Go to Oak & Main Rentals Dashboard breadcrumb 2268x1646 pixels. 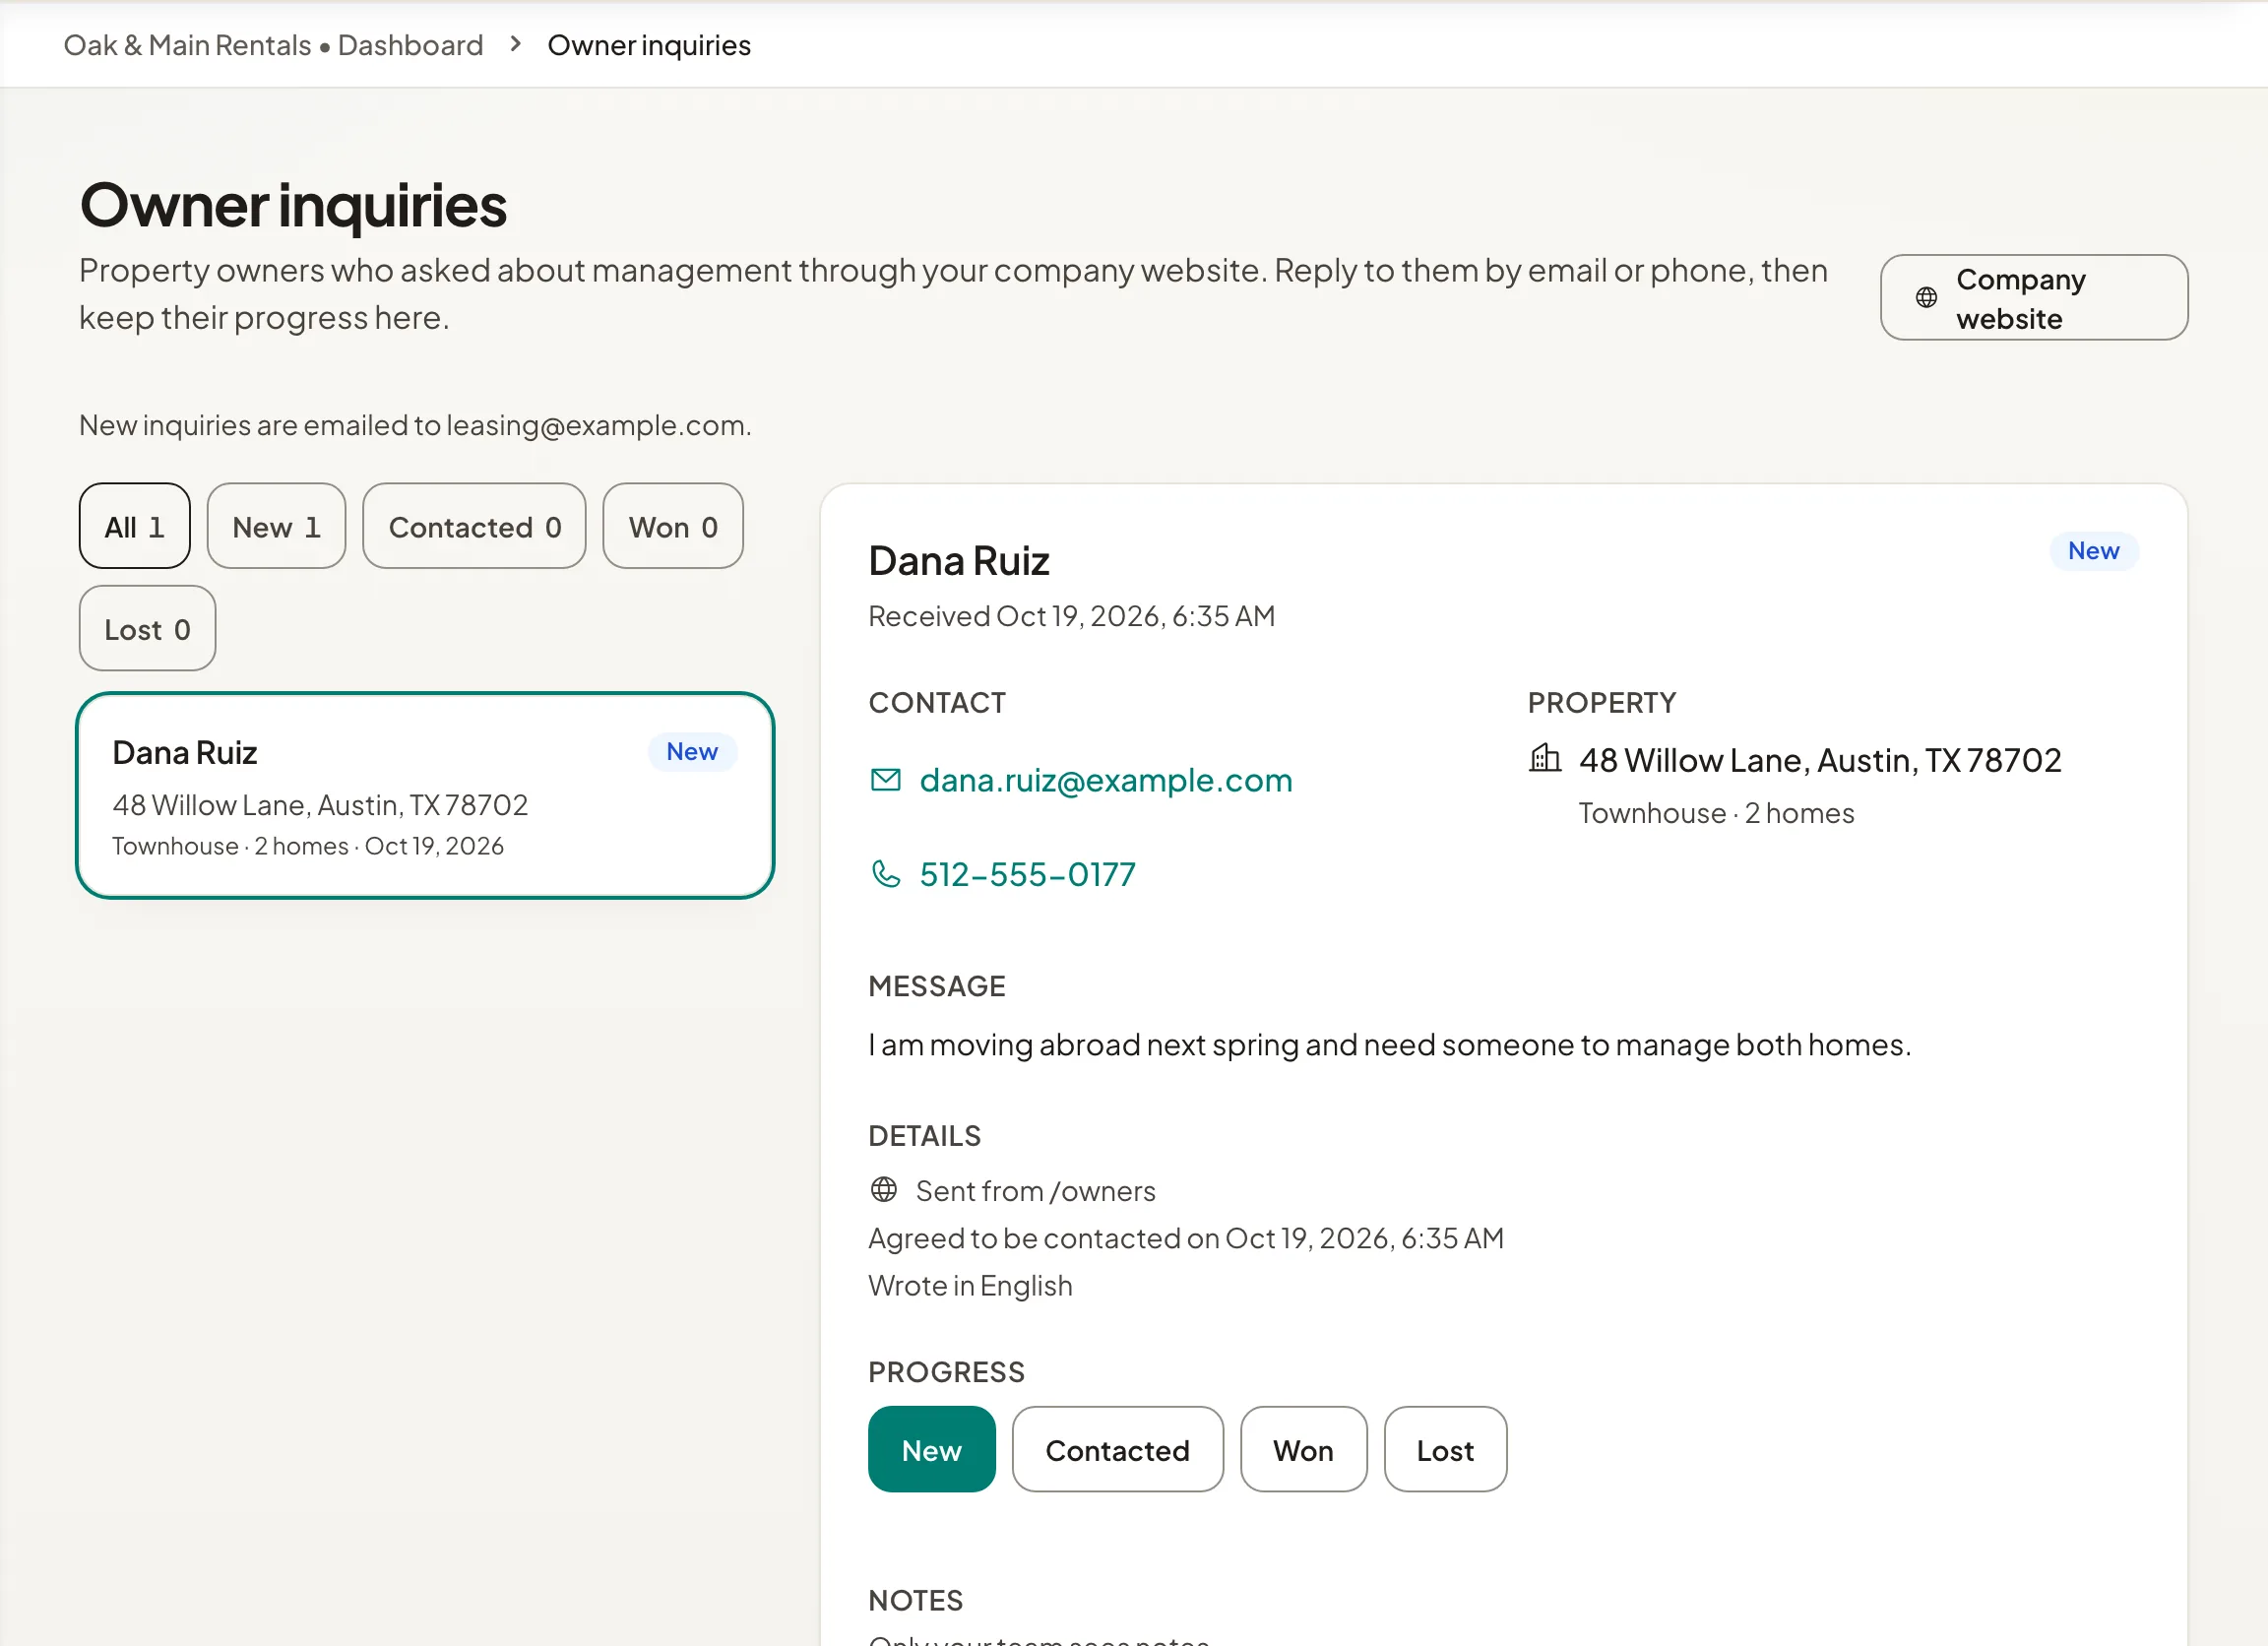coord(273,45)
